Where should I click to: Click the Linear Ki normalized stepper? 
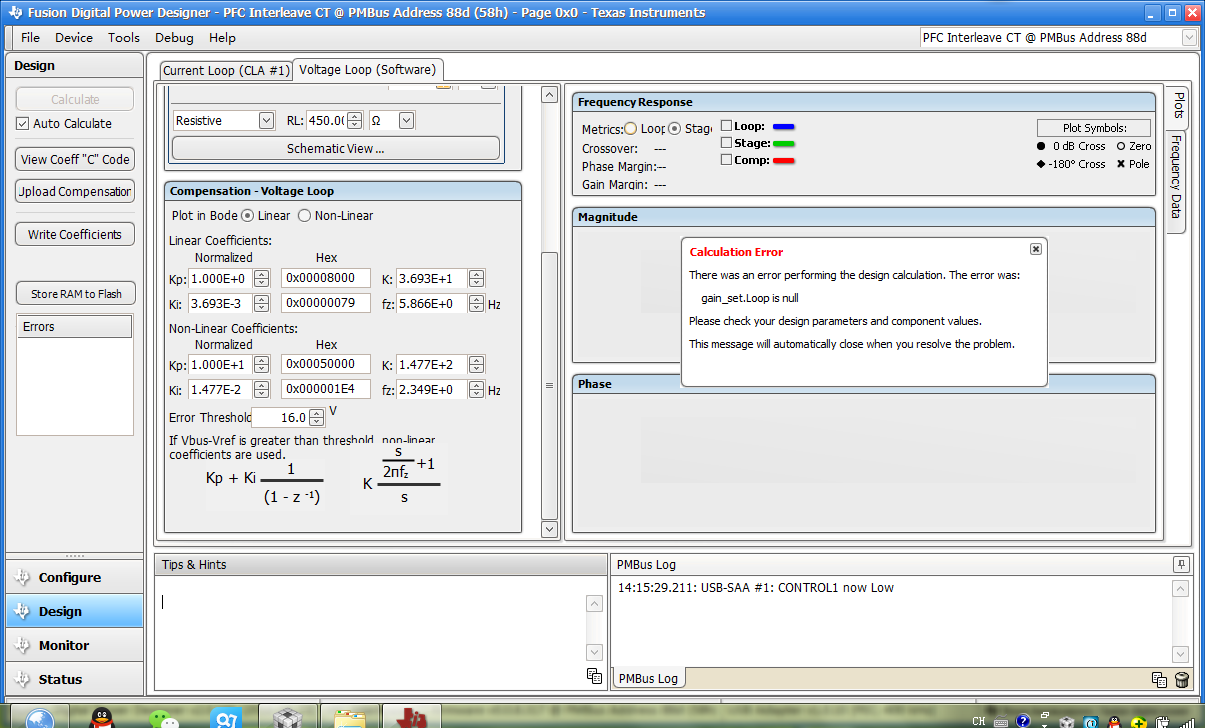coord(261,303)
